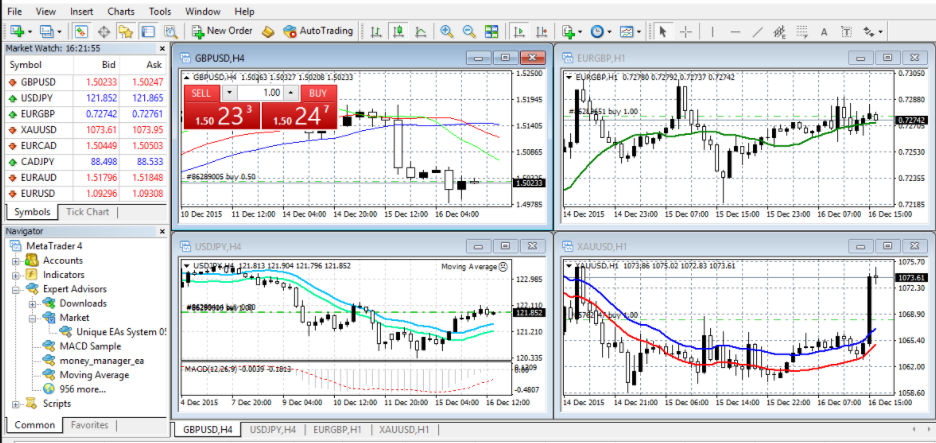This screenshot has width=936, height=443.
Task: Open the Strategy Tester icon
Action: 171,32
